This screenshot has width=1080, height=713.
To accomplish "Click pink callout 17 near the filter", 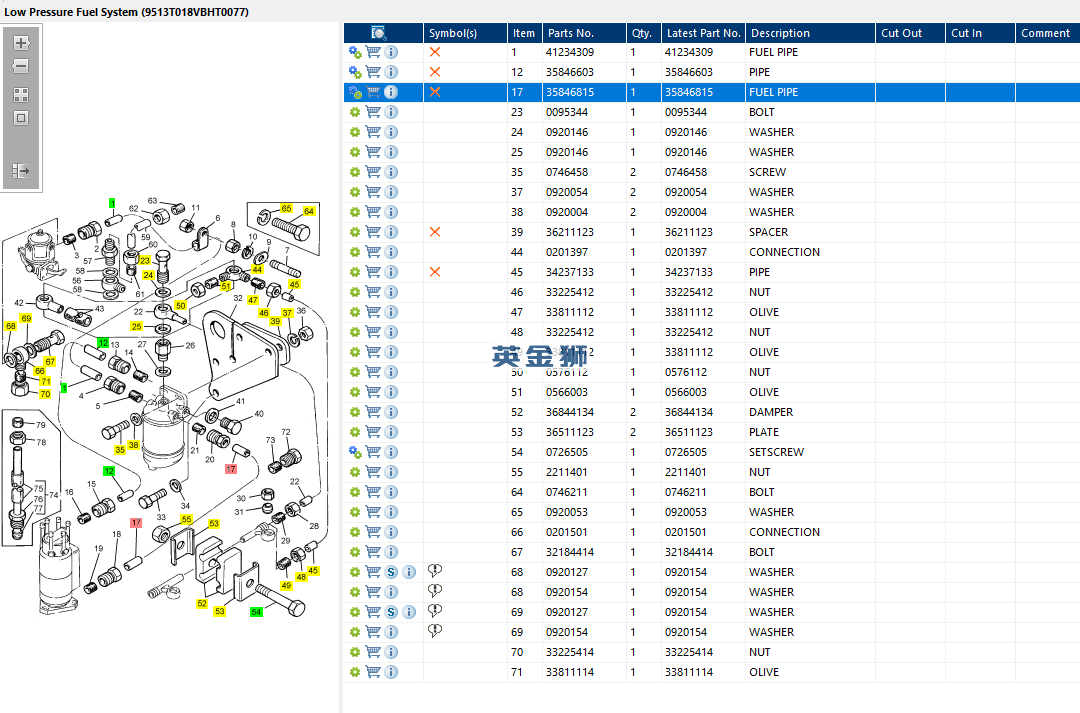I will [231, 468].
